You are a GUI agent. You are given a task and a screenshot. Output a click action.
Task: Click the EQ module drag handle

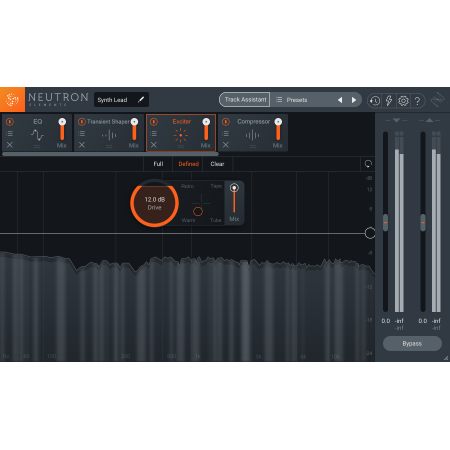[x=37, y=146]
